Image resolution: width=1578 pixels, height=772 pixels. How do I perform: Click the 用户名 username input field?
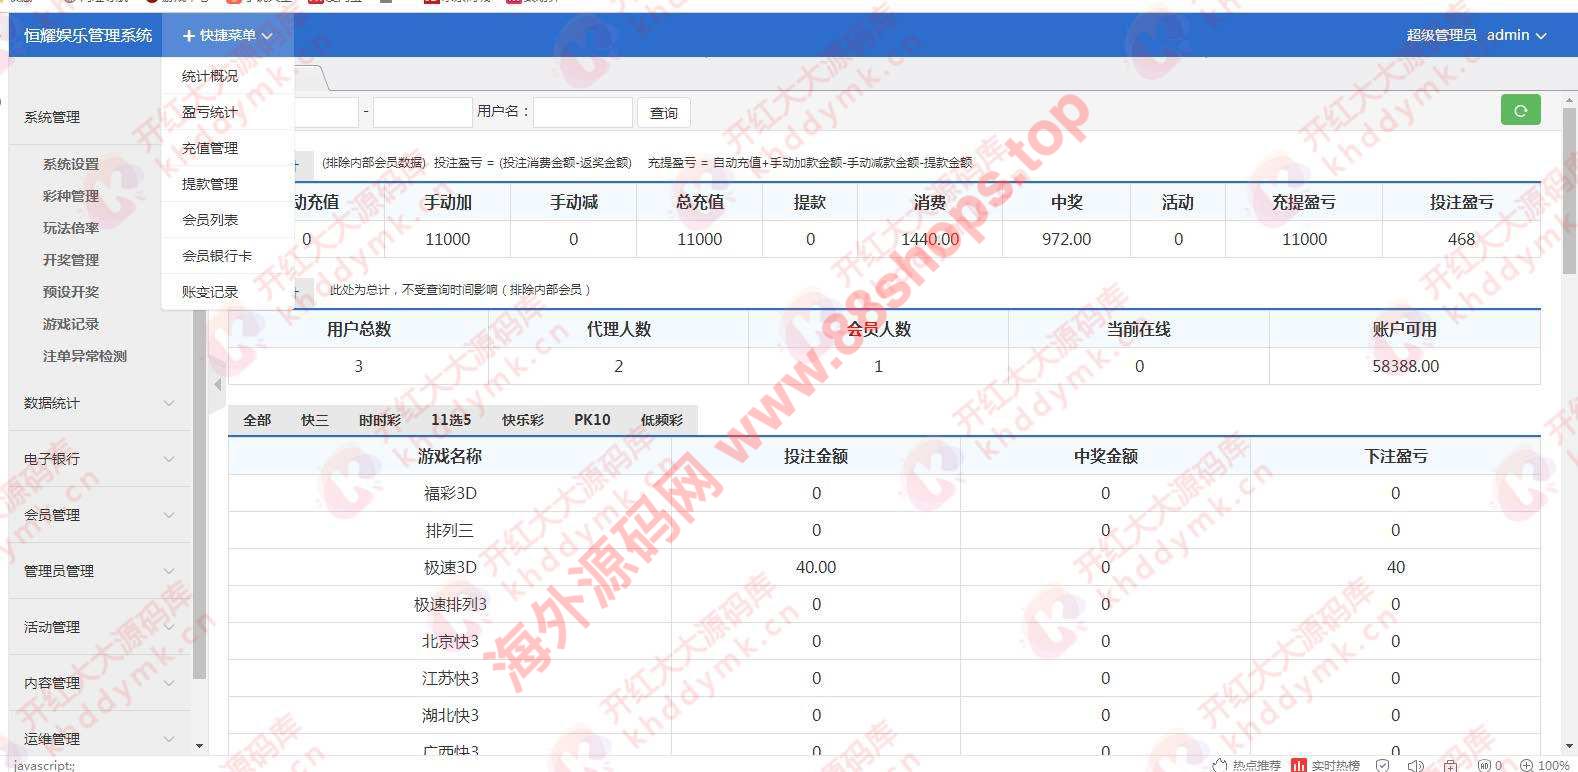pos(583,112)
